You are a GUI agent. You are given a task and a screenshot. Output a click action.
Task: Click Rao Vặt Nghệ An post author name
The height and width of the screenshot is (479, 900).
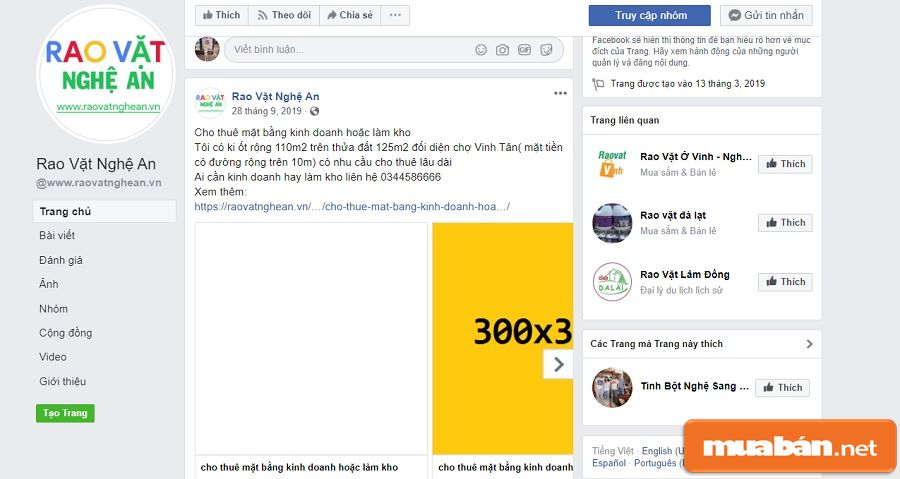(276, 96)
